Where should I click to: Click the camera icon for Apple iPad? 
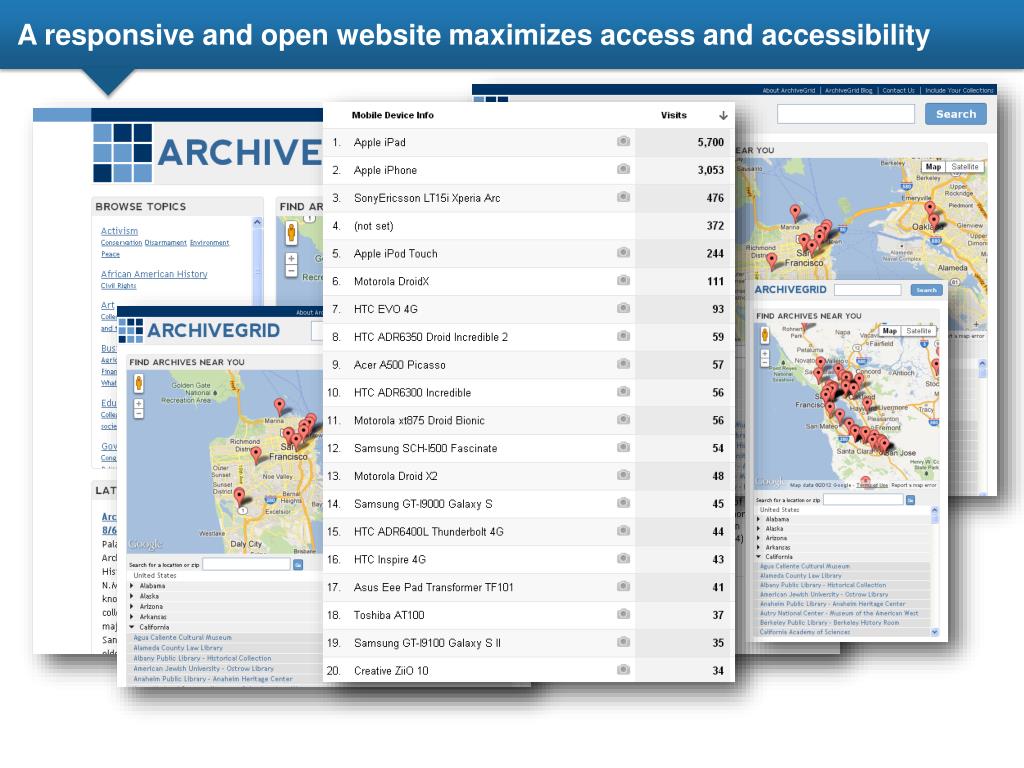click(x=624, y=142)
